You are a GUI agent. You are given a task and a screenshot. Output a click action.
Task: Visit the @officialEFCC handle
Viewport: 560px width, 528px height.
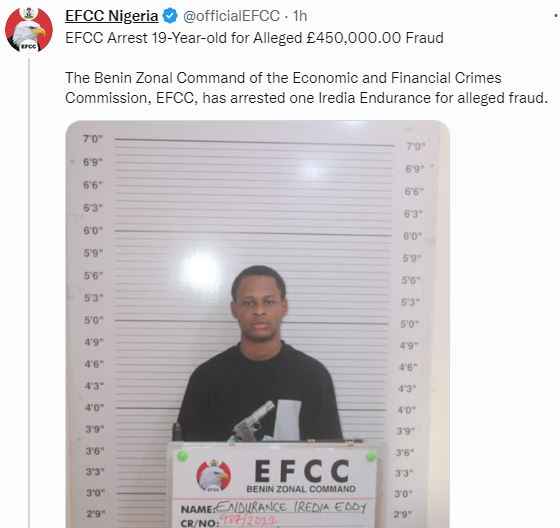point(231,16)
